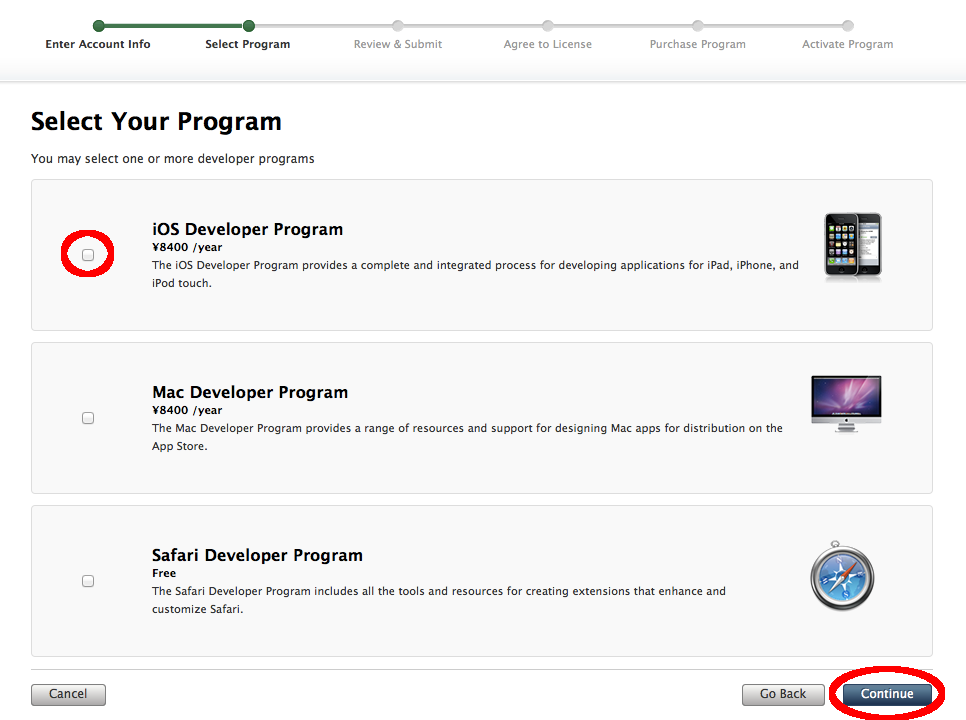This screenshot has height=720, width=966.
Task: Click the iPhone image for iOS program
Action: (x=853, y=245)
